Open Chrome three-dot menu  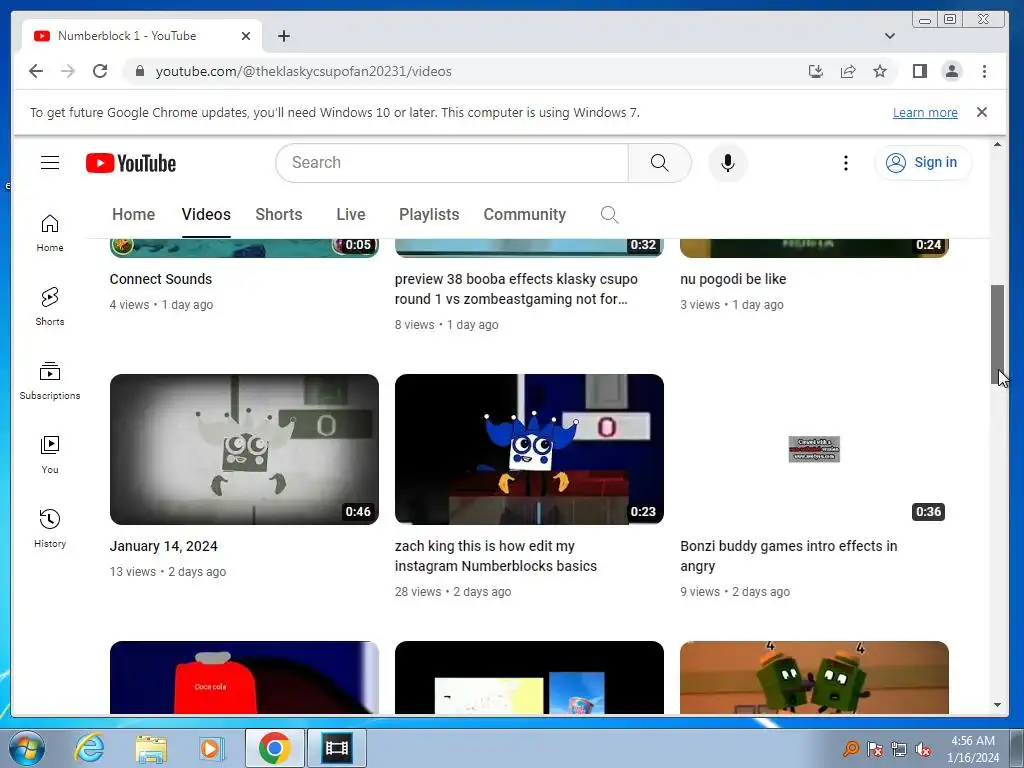coord(984,71)
